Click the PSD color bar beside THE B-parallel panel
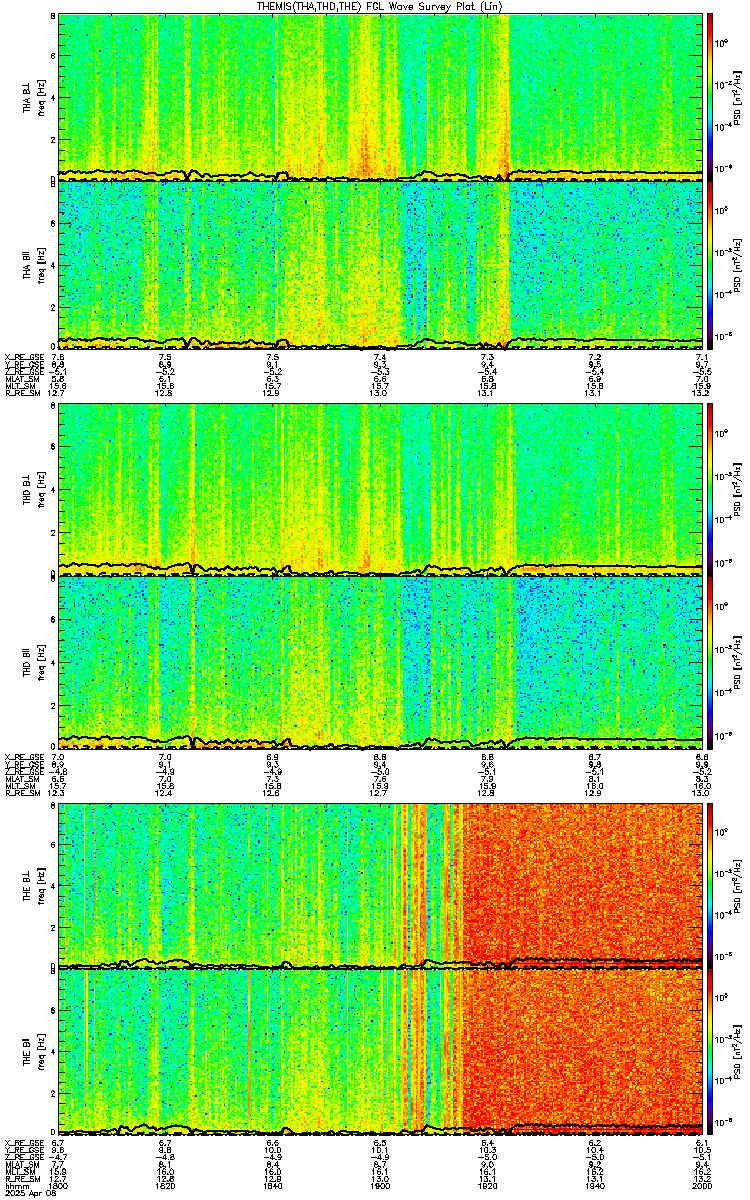Viewport: 750px width, 1200px height. coord(711,1052)
